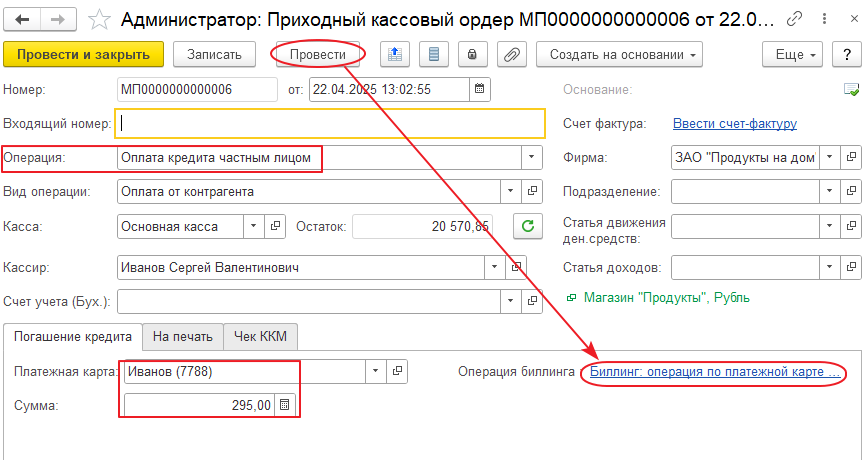867x460 pixels.
Task: Switch to the На печать tab
Action: coord(182,337)
